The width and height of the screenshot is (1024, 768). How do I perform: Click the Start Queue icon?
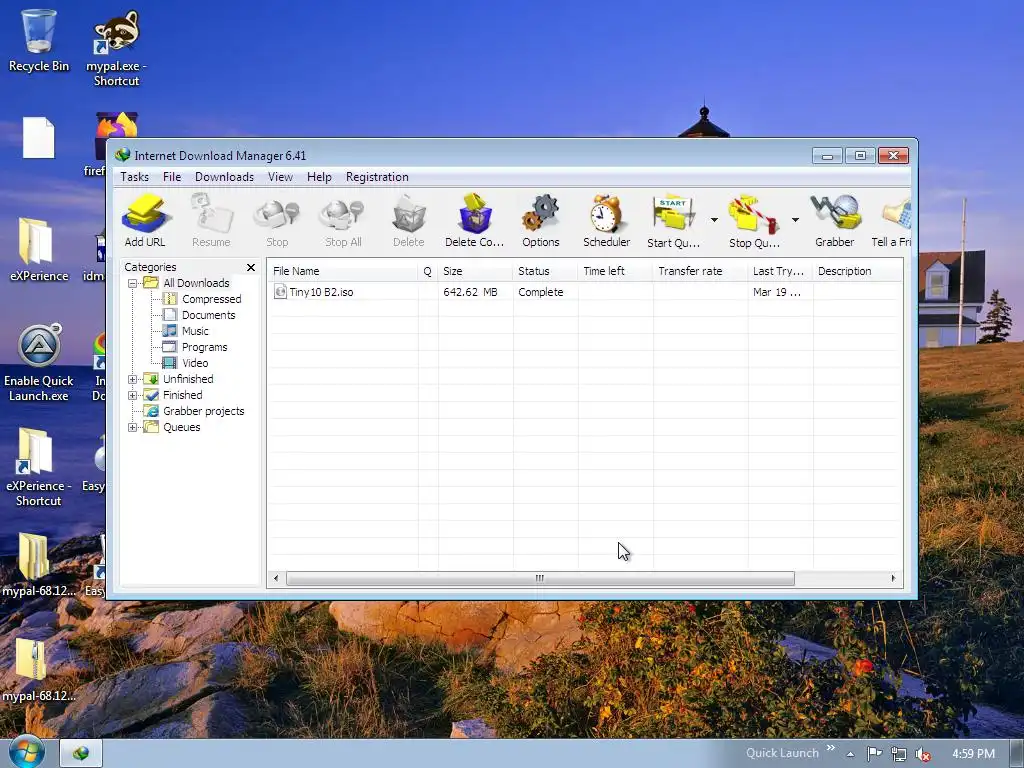coord(673,221)
